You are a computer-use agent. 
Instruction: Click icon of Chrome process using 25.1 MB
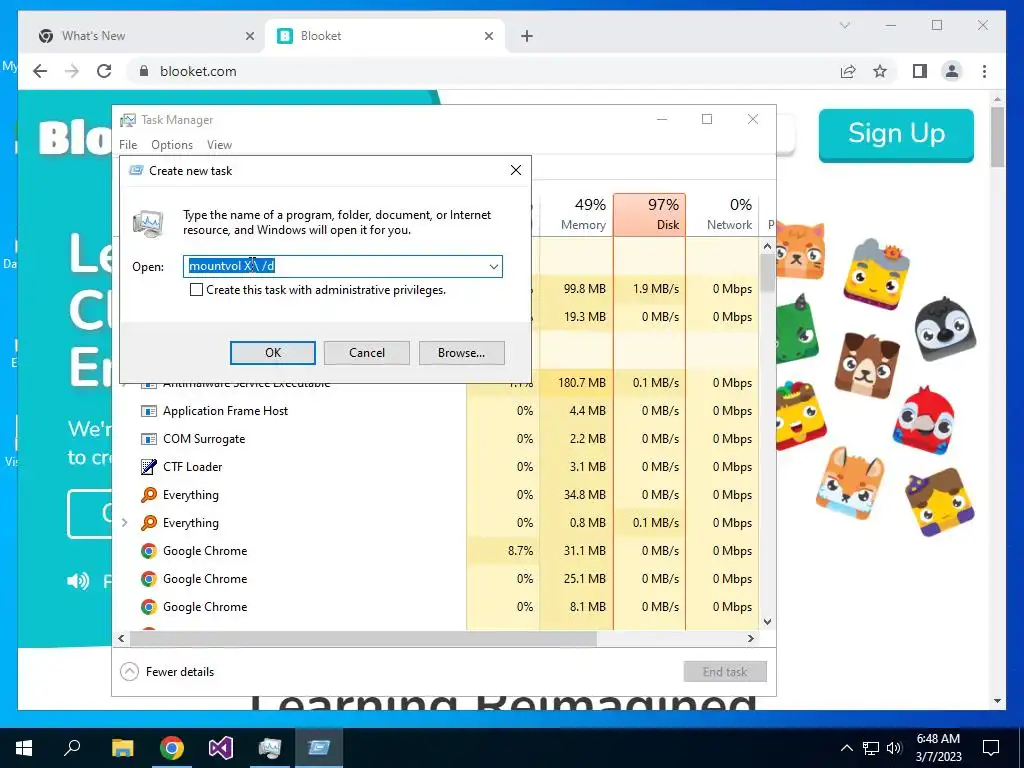point(149,579)
